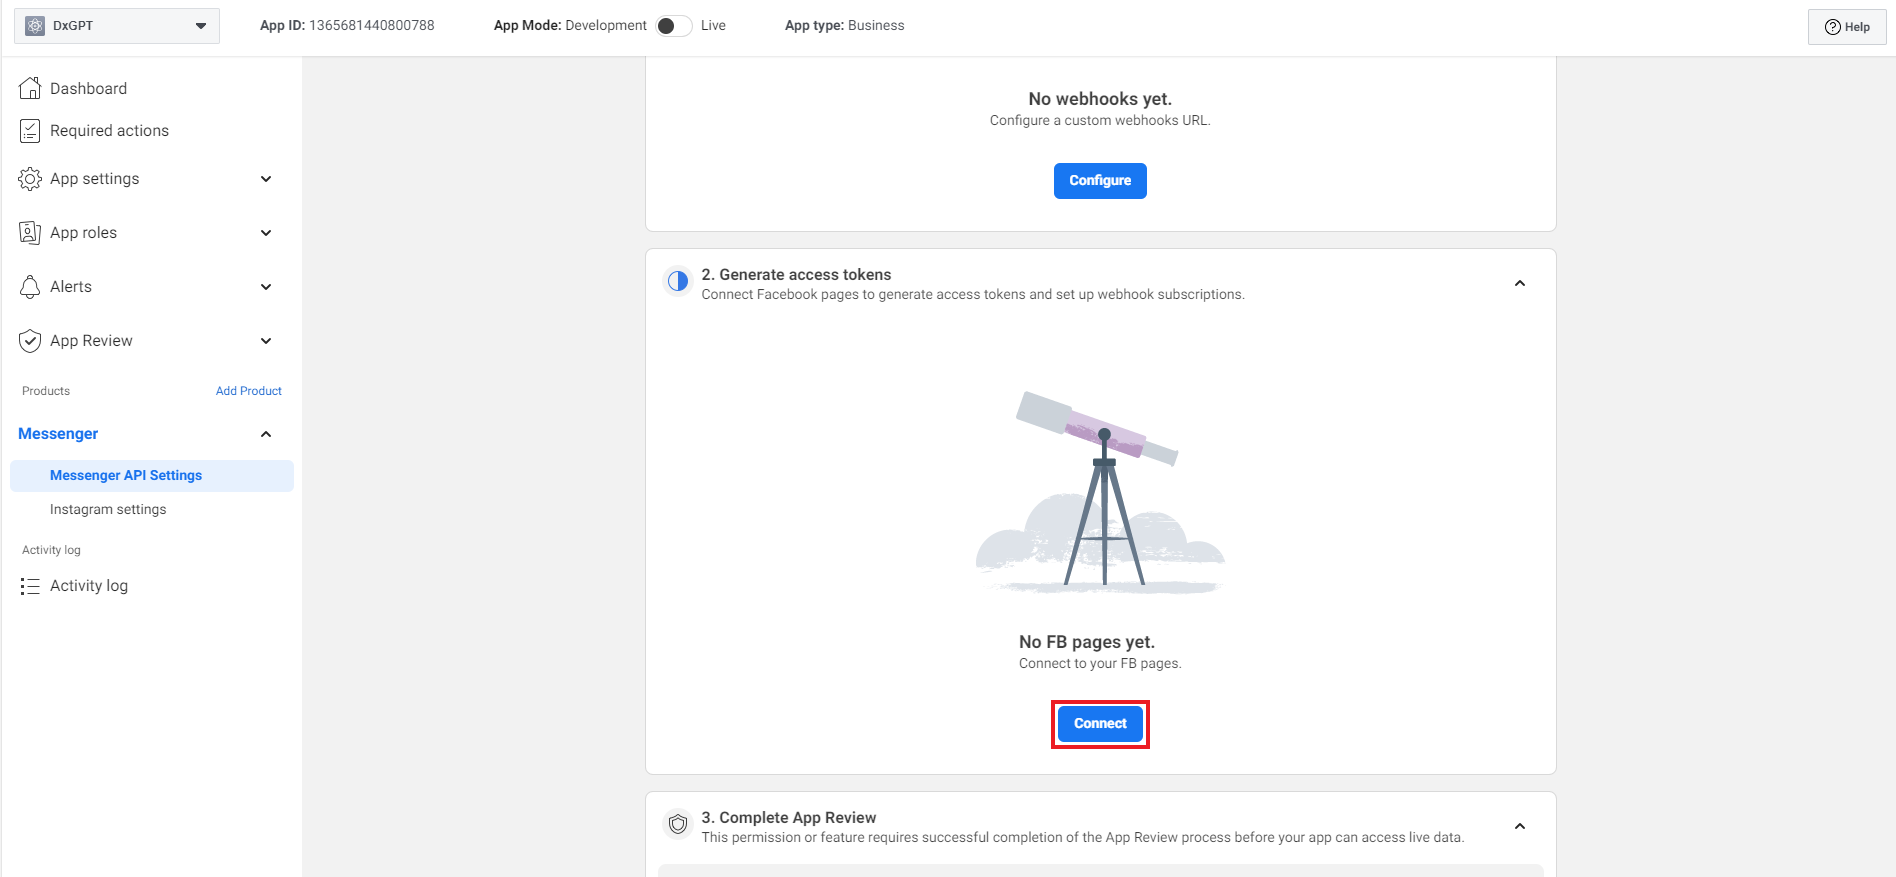
Task: Collapse the Messenger product section
Action: (x=266, y=434)
